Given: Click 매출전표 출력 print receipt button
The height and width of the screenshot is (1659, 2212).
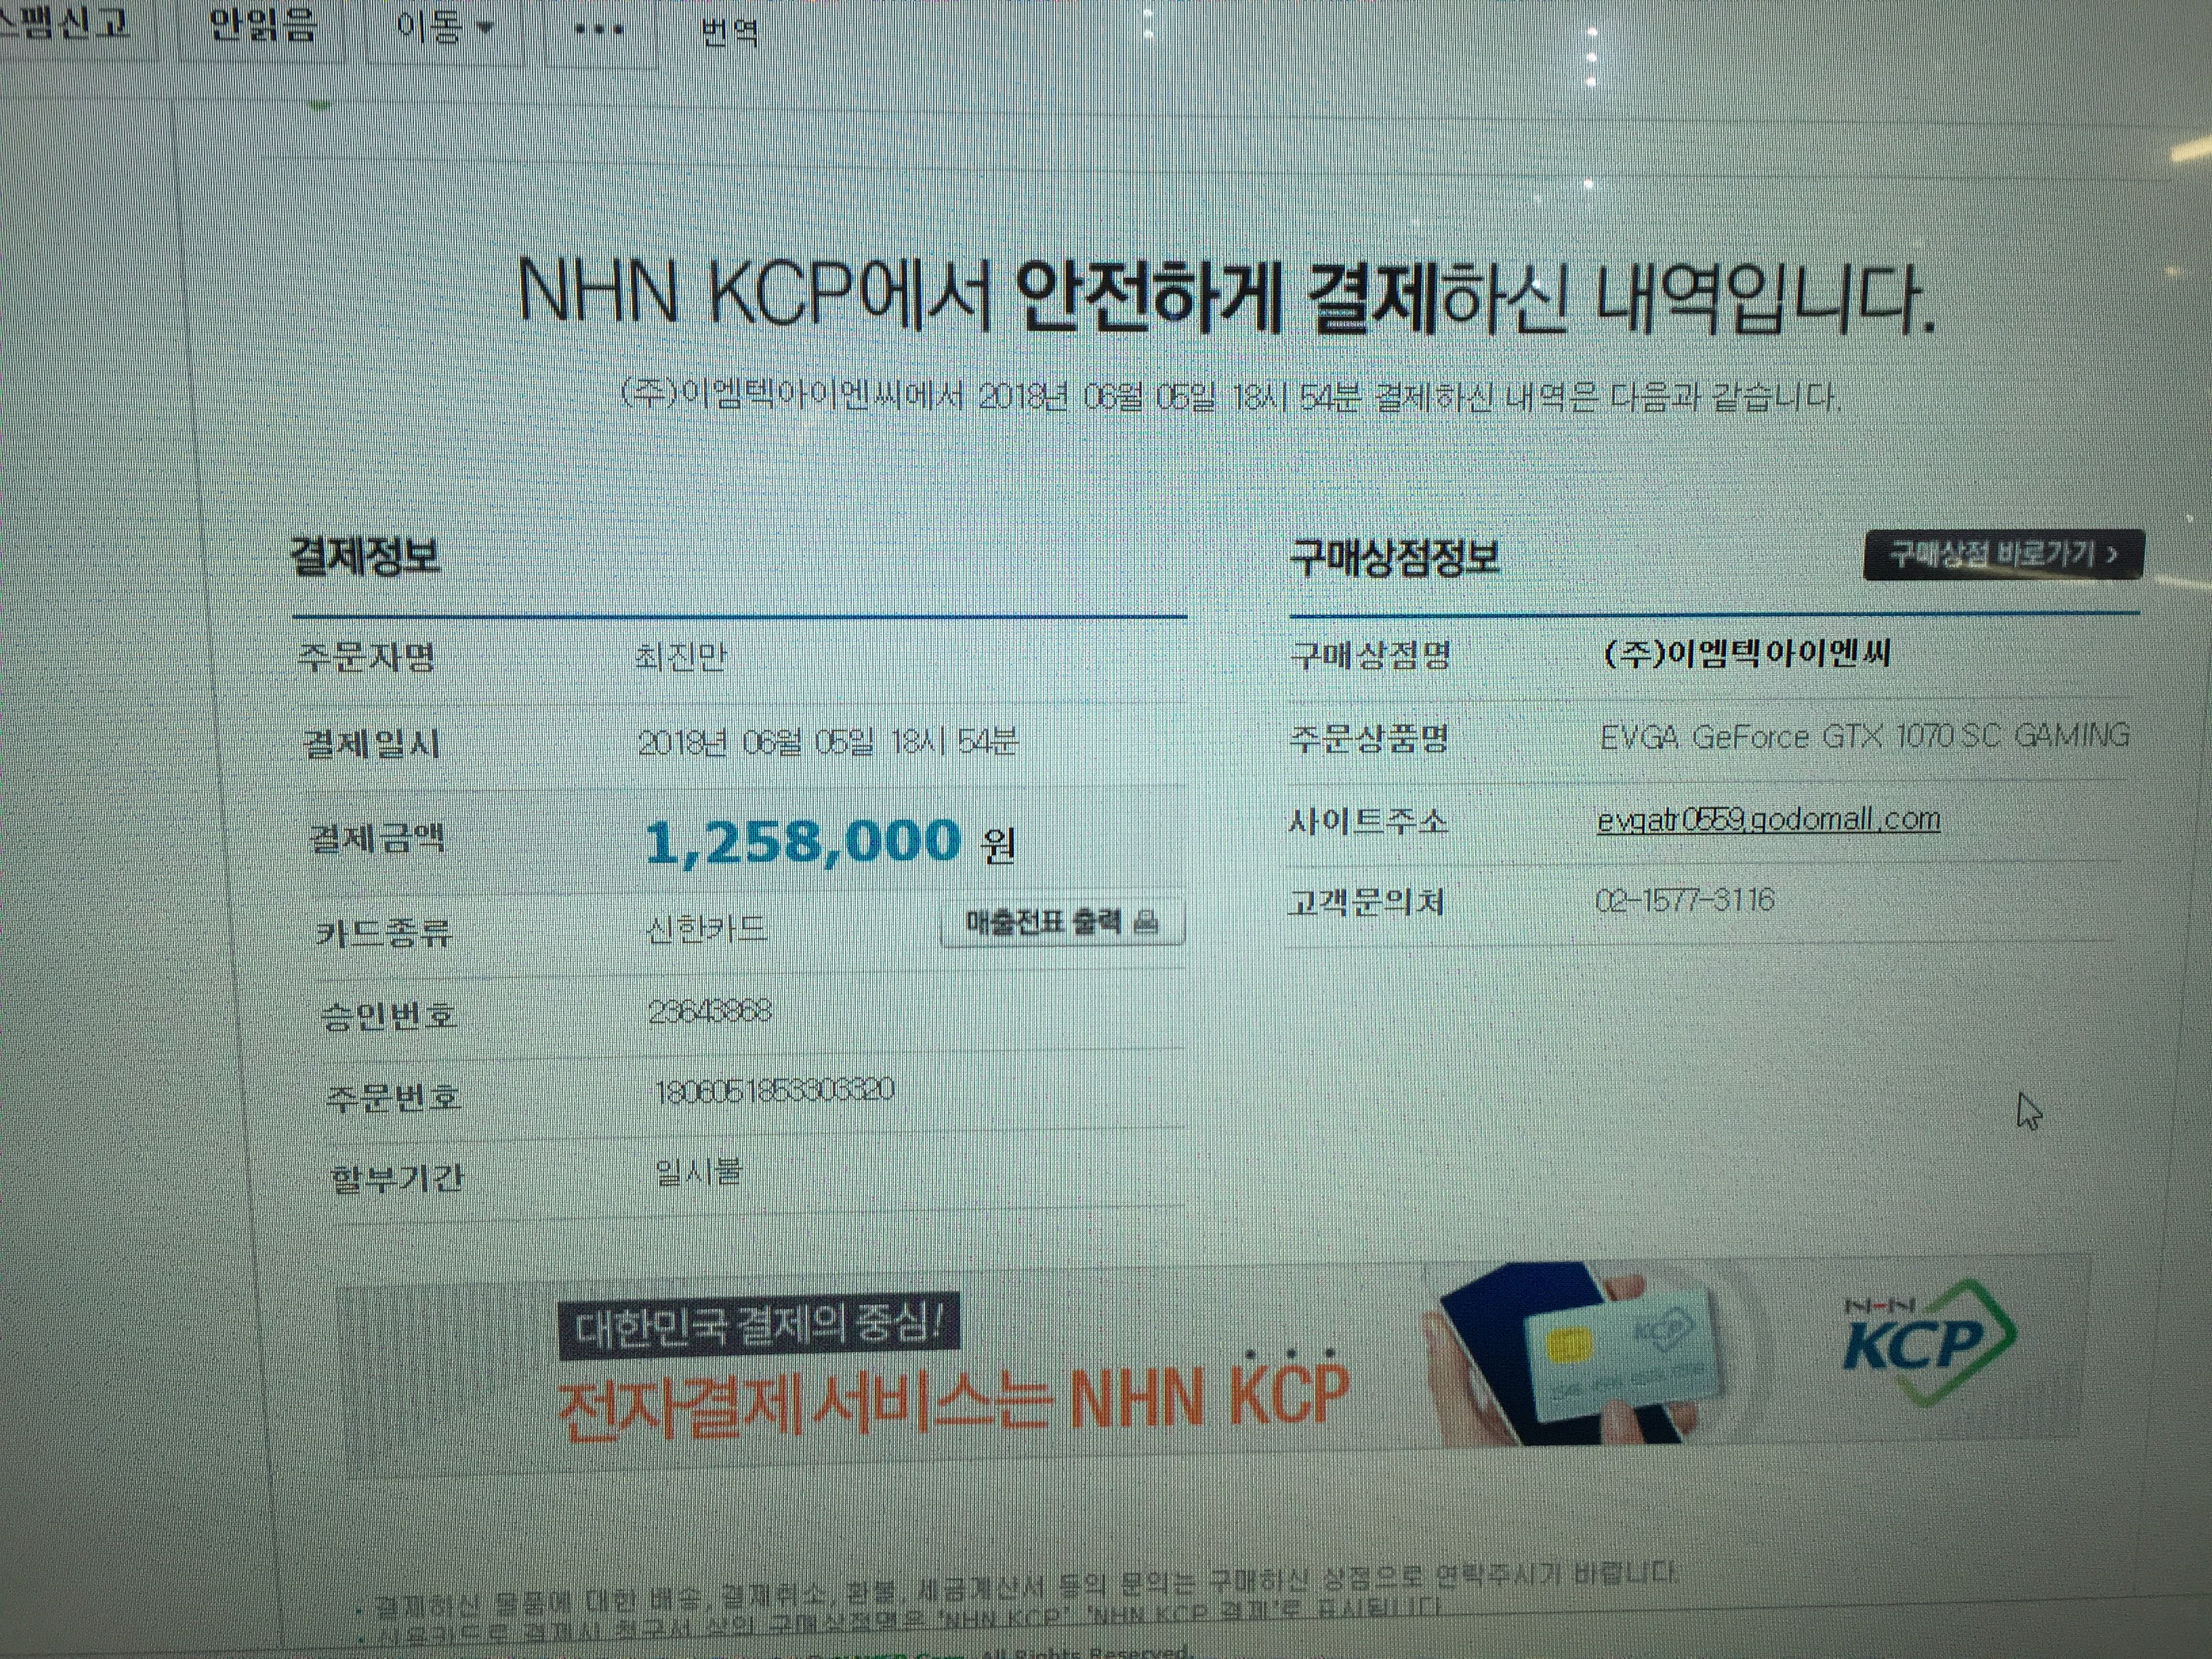Looking at the screenshot, I should [1062, 921].
